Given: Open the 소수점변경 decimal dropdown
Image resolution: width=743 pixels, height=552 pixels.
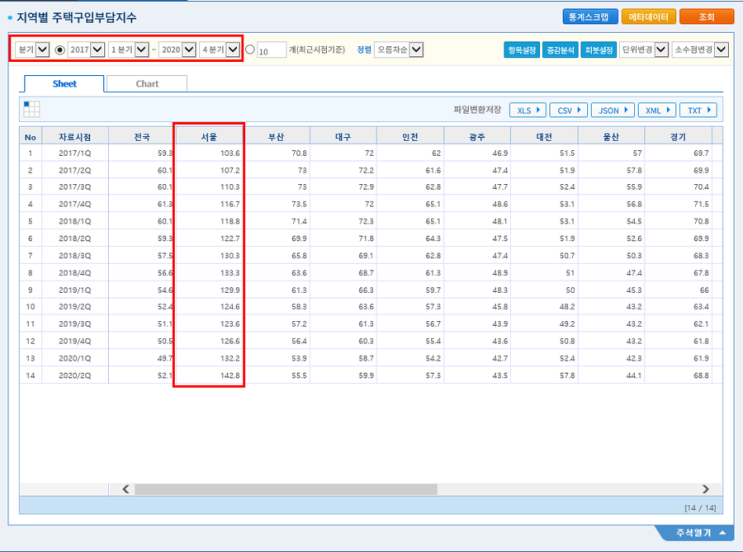Looking at the screenshot, I should [700, 49].
